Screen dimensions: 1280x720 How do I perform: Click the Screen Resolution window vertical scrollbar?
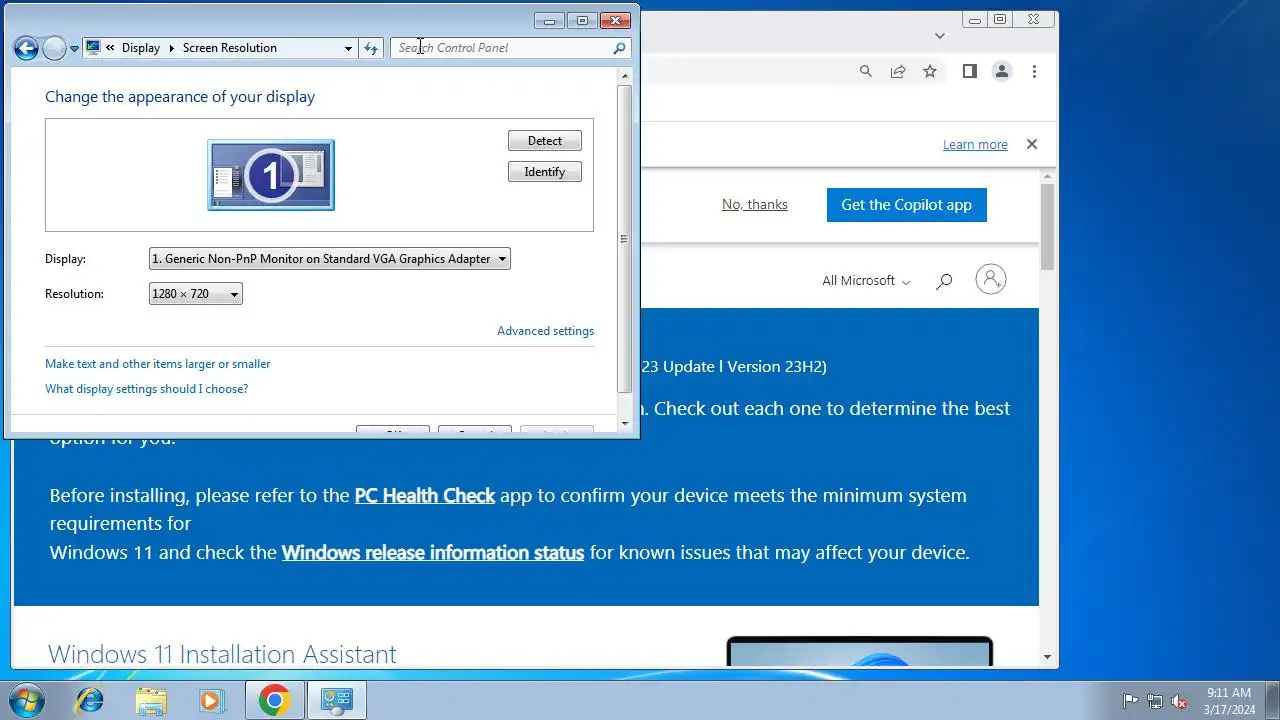point(625,239)
